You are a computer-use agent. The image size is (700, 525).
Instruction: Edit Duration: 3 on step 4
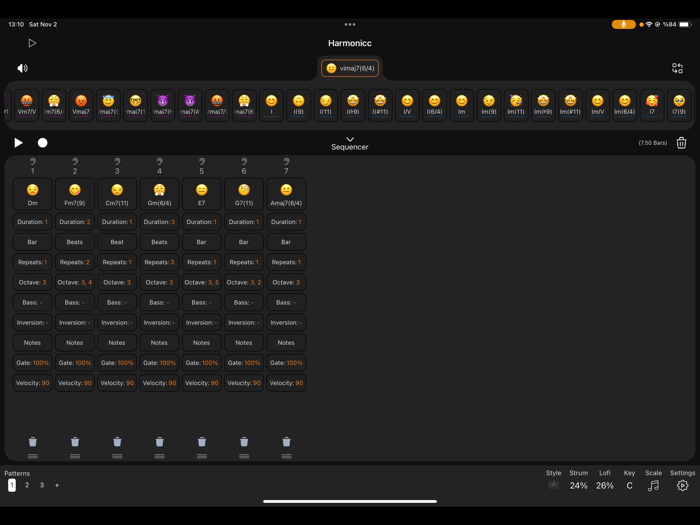point(159,222)
